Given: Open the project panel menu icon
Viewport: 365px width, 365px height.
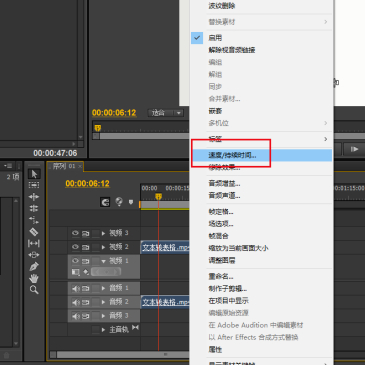Looking at the screenshot, I should tap(8, 166).
